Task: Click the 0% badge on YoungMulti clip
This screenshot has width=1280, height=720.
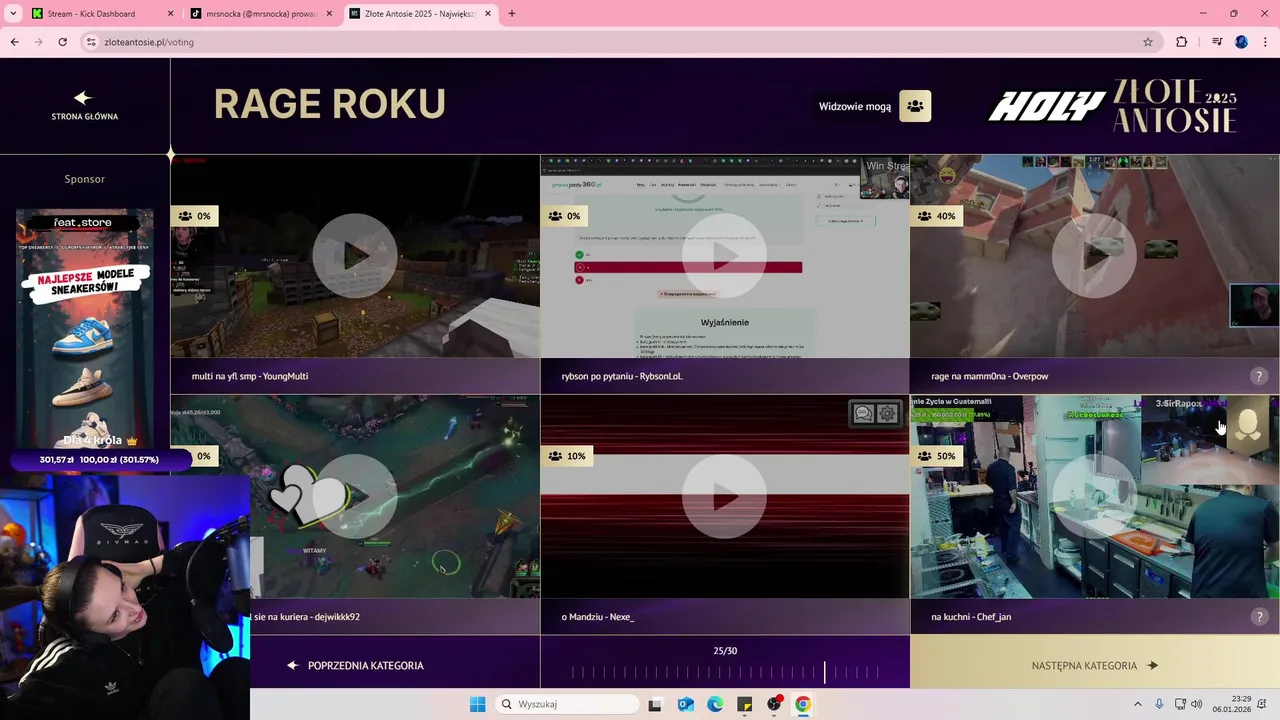Action: tap(195, 216)
